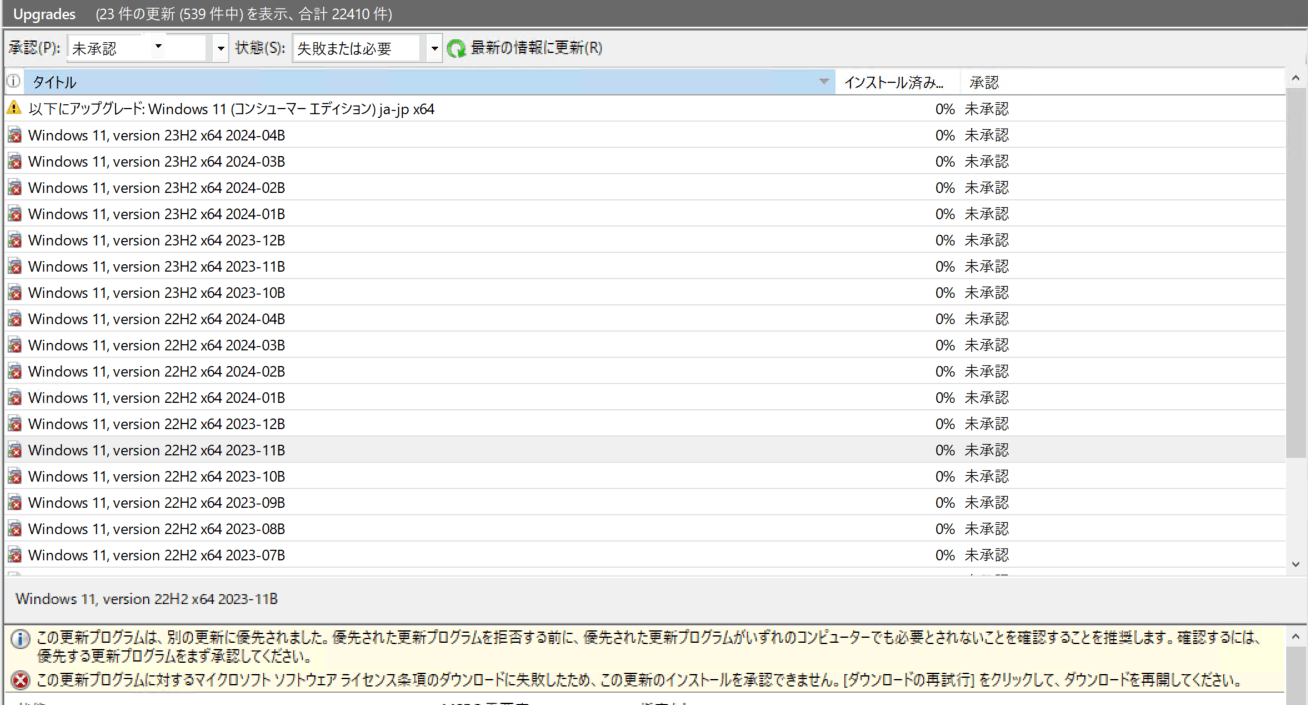Select Windows 11, version 22H2 x64 2024-04B

pos(645,318)
